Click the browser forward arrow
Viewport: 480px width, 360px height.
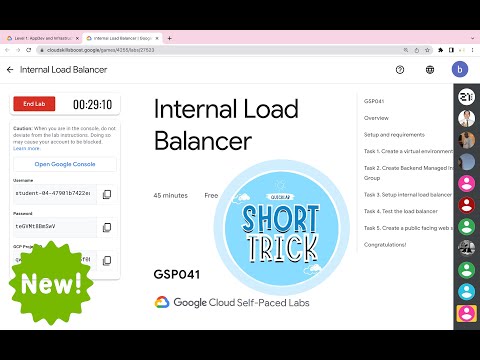(18, 50)
